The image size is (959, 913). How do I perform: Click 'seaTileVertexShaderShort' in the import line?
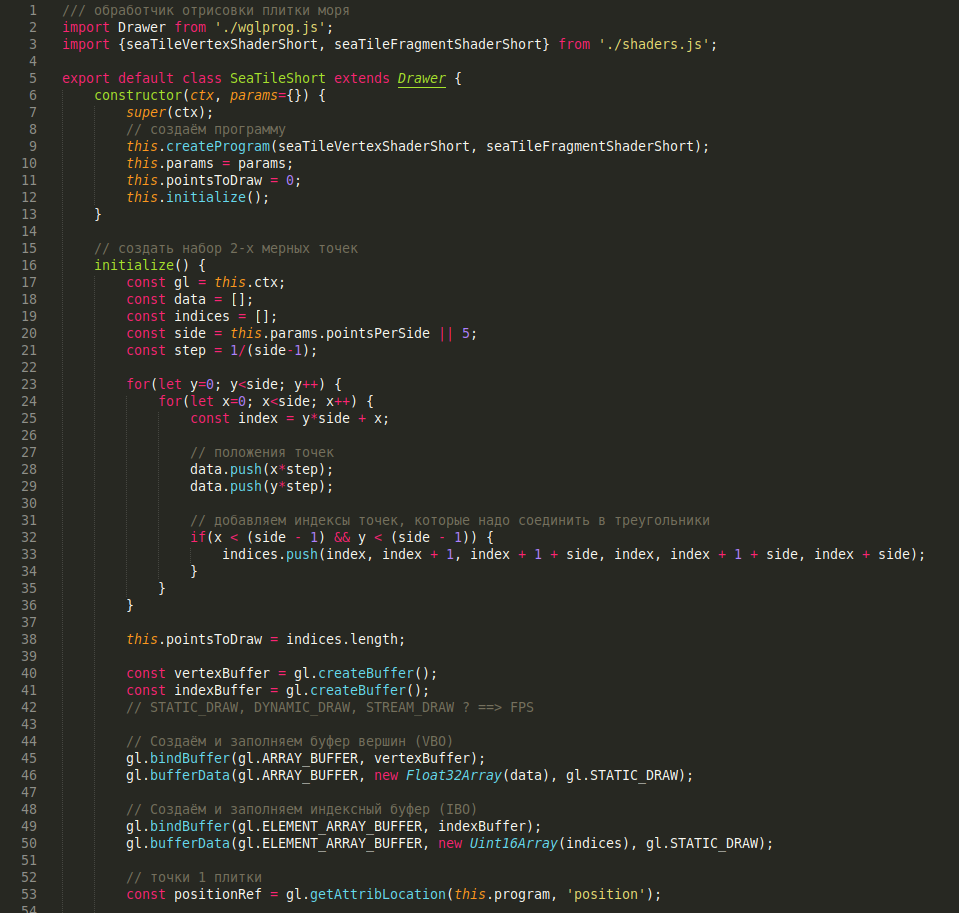click(222, 44)
